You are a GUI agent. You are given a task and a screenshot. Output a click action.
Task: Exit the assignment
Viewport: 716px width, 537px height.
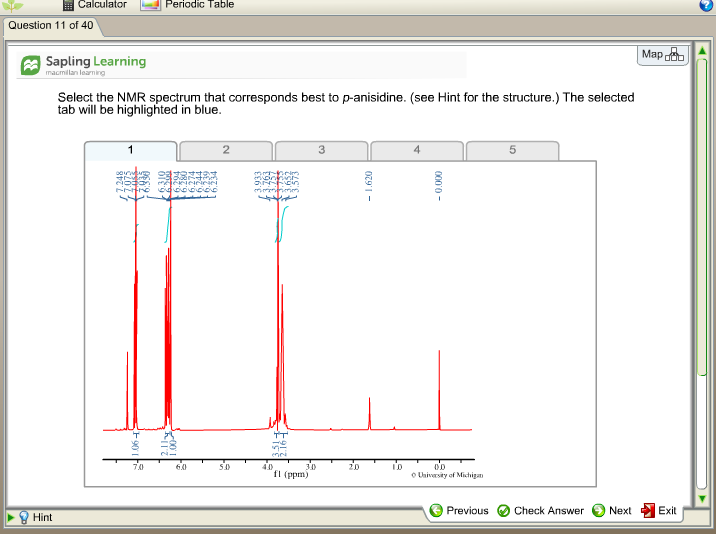(x=659, y=511)
